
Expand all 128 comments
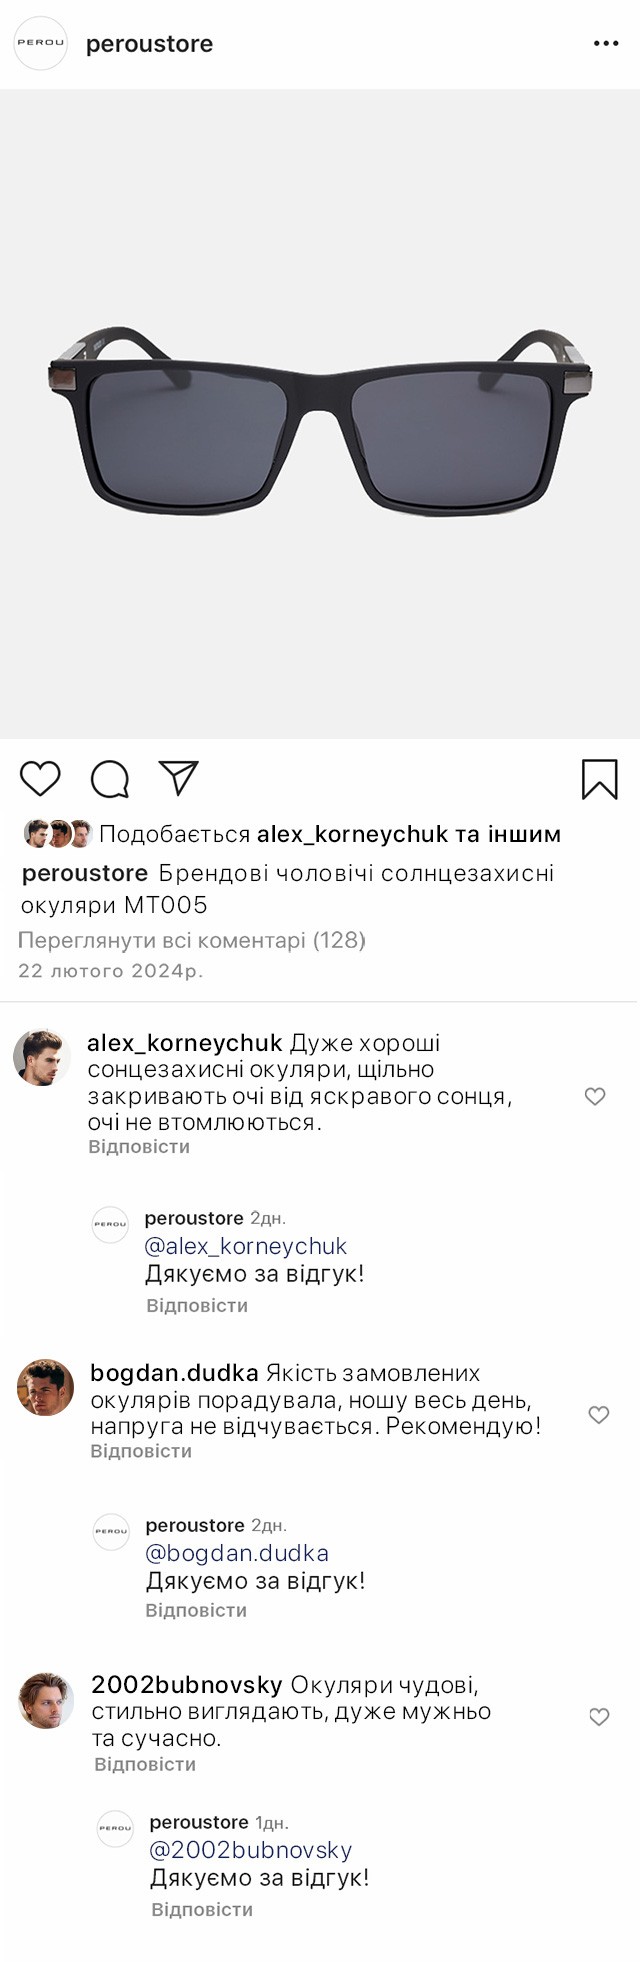(x=192, y=940)
